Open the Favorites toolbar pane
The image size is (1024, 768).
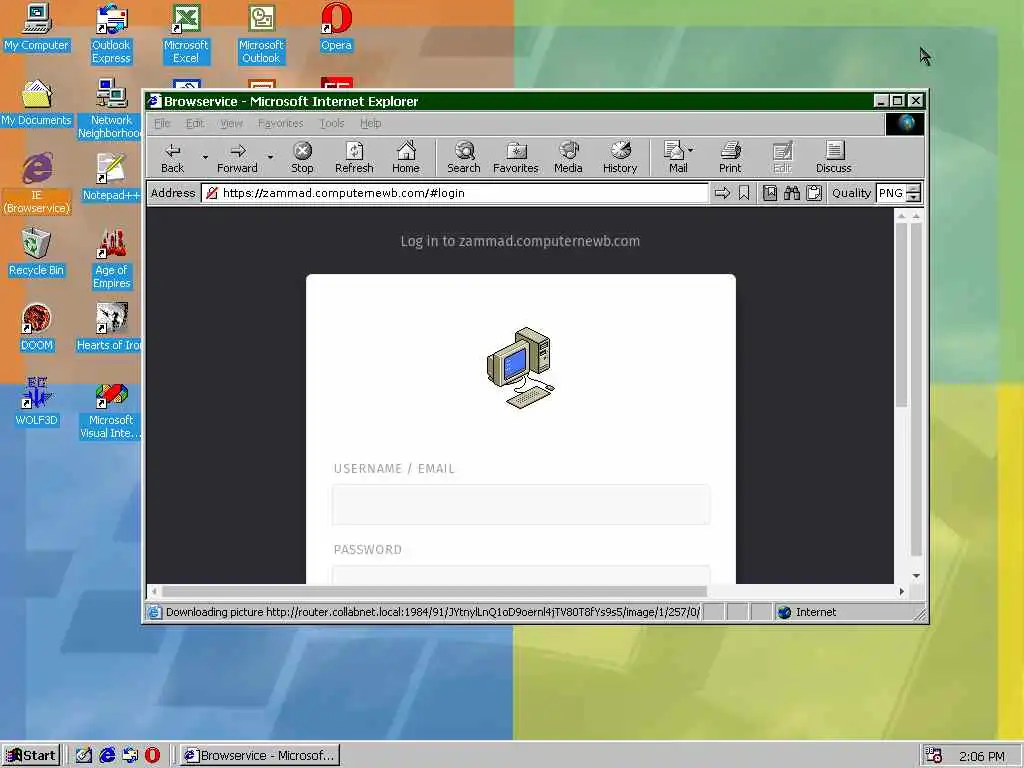(516, 158)
